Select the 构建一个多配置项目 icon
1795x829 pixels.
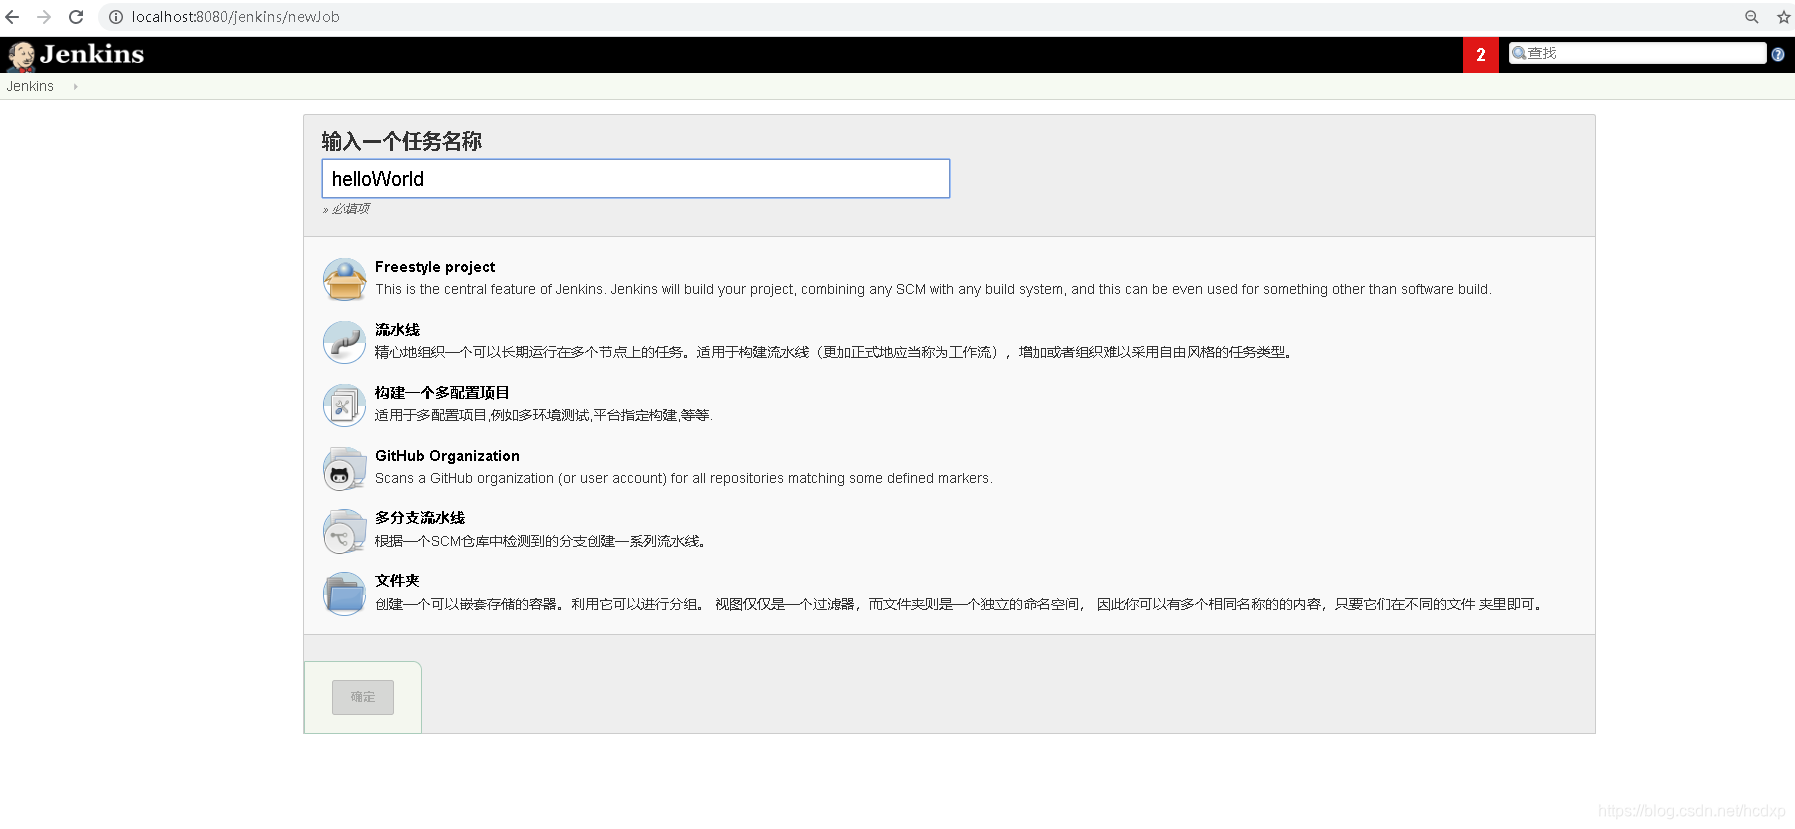click(x=345, y=405)
